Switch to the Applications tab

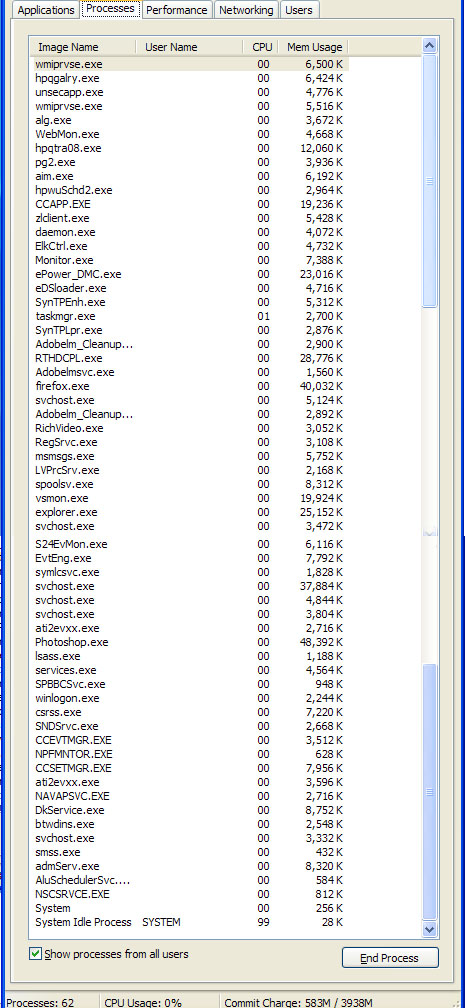[x=46, y=10]
